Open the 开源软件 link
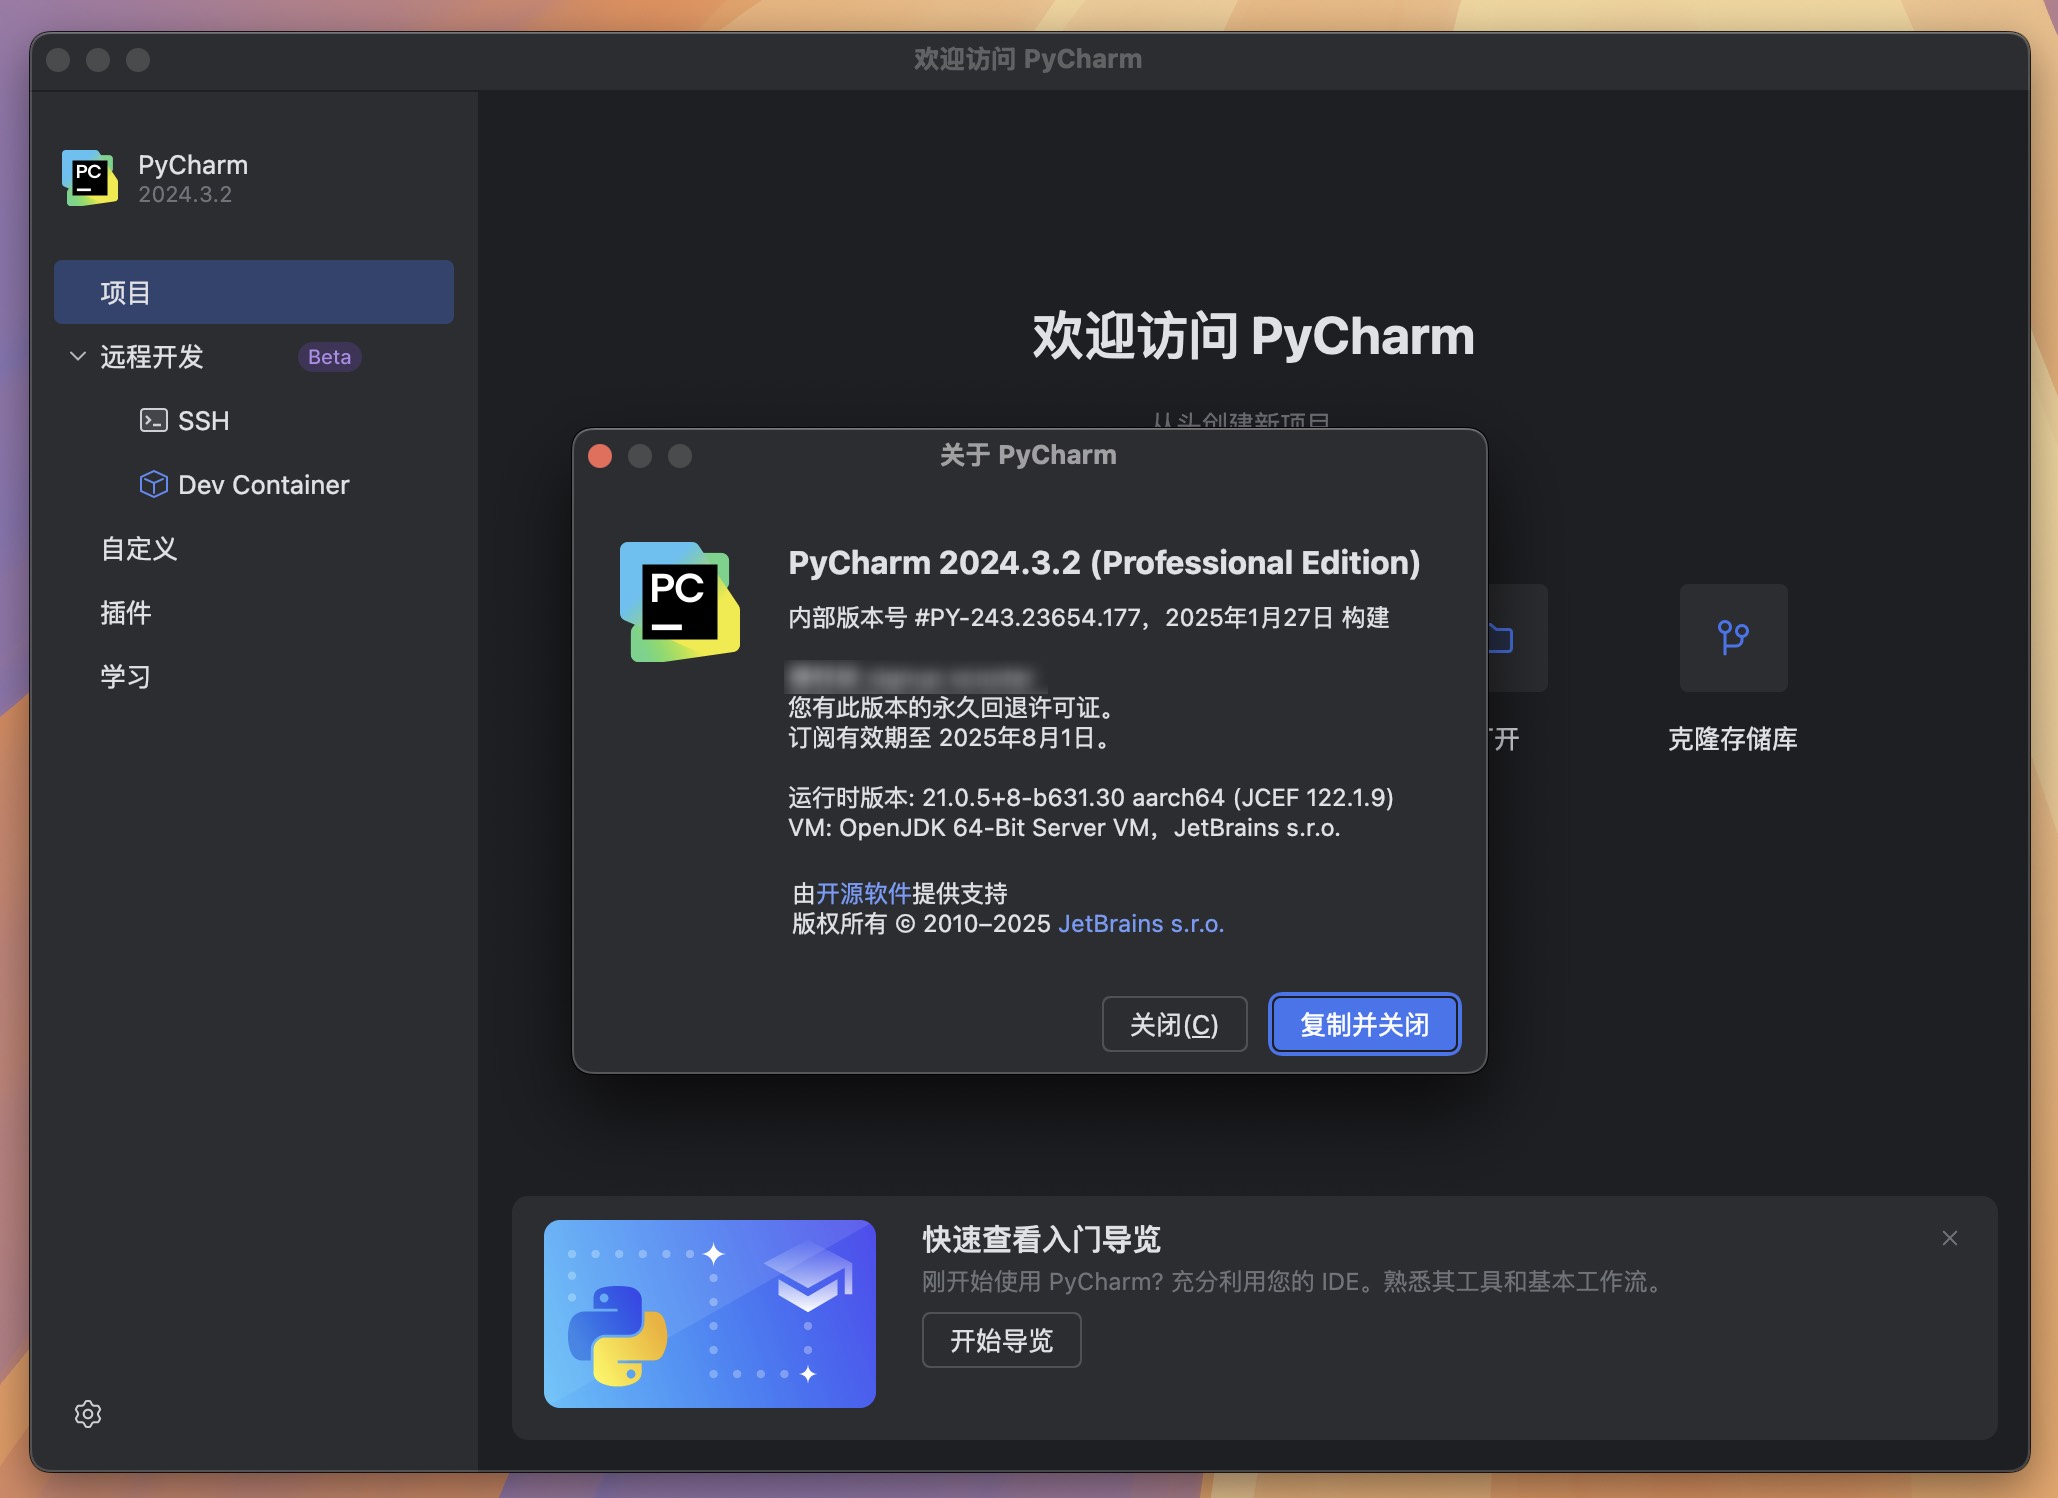This screenshot has height=1498, width=2058. [863, 893]
